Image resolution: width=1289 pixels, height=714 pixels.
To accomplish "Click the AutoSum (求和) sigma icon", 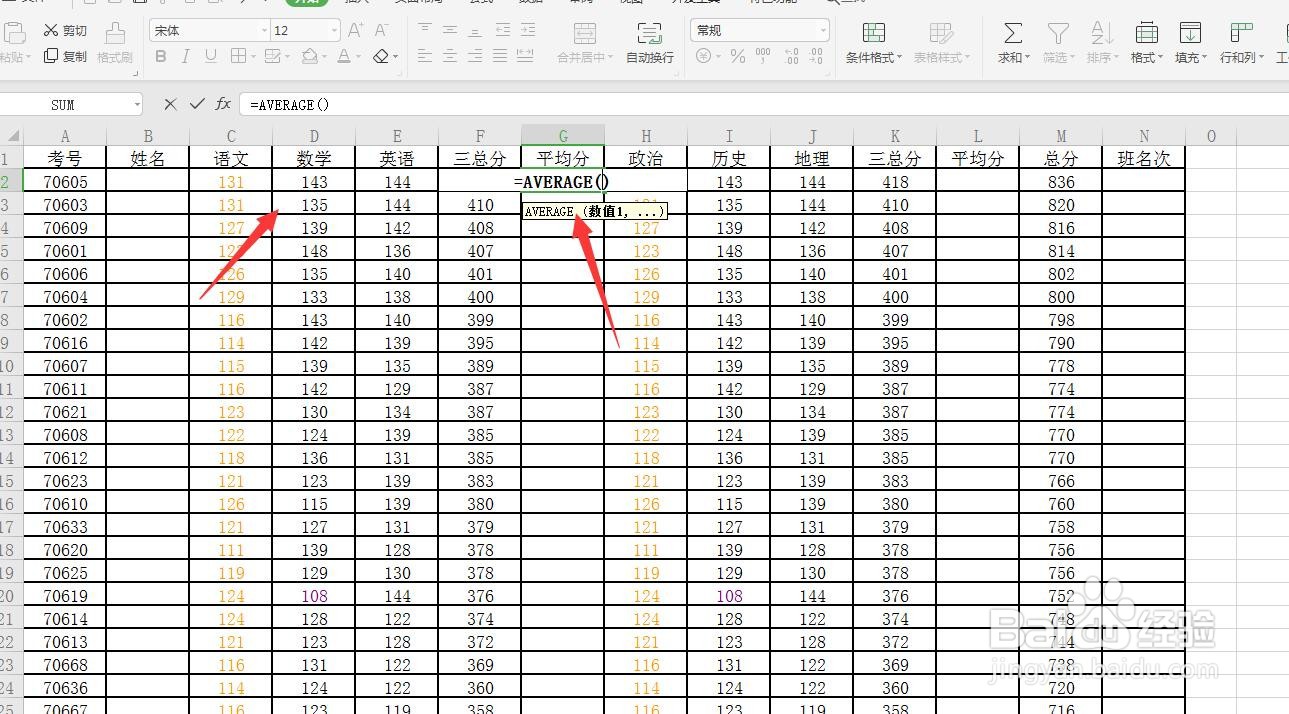I will pos(1013,33).
